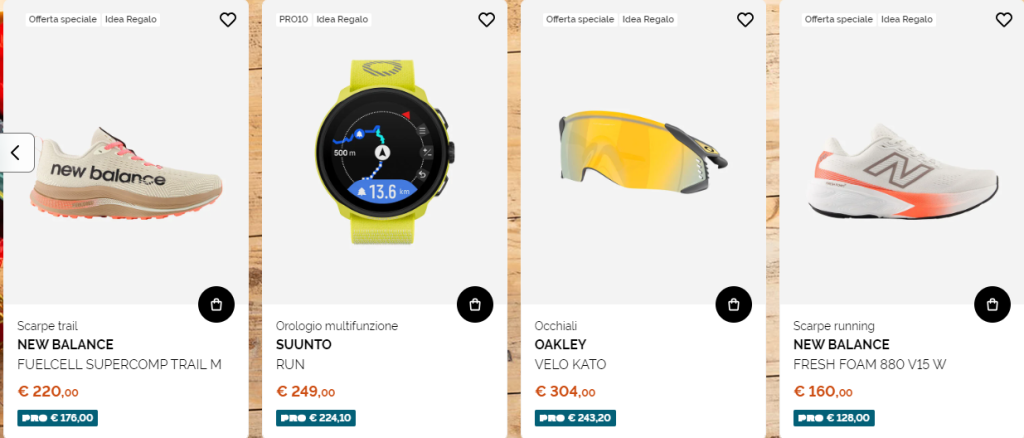Select Offerta speciale tag on Oakley card
The height and width of the screenshot is (438, 1024).
pyautogui.click(x=580, y=20)
